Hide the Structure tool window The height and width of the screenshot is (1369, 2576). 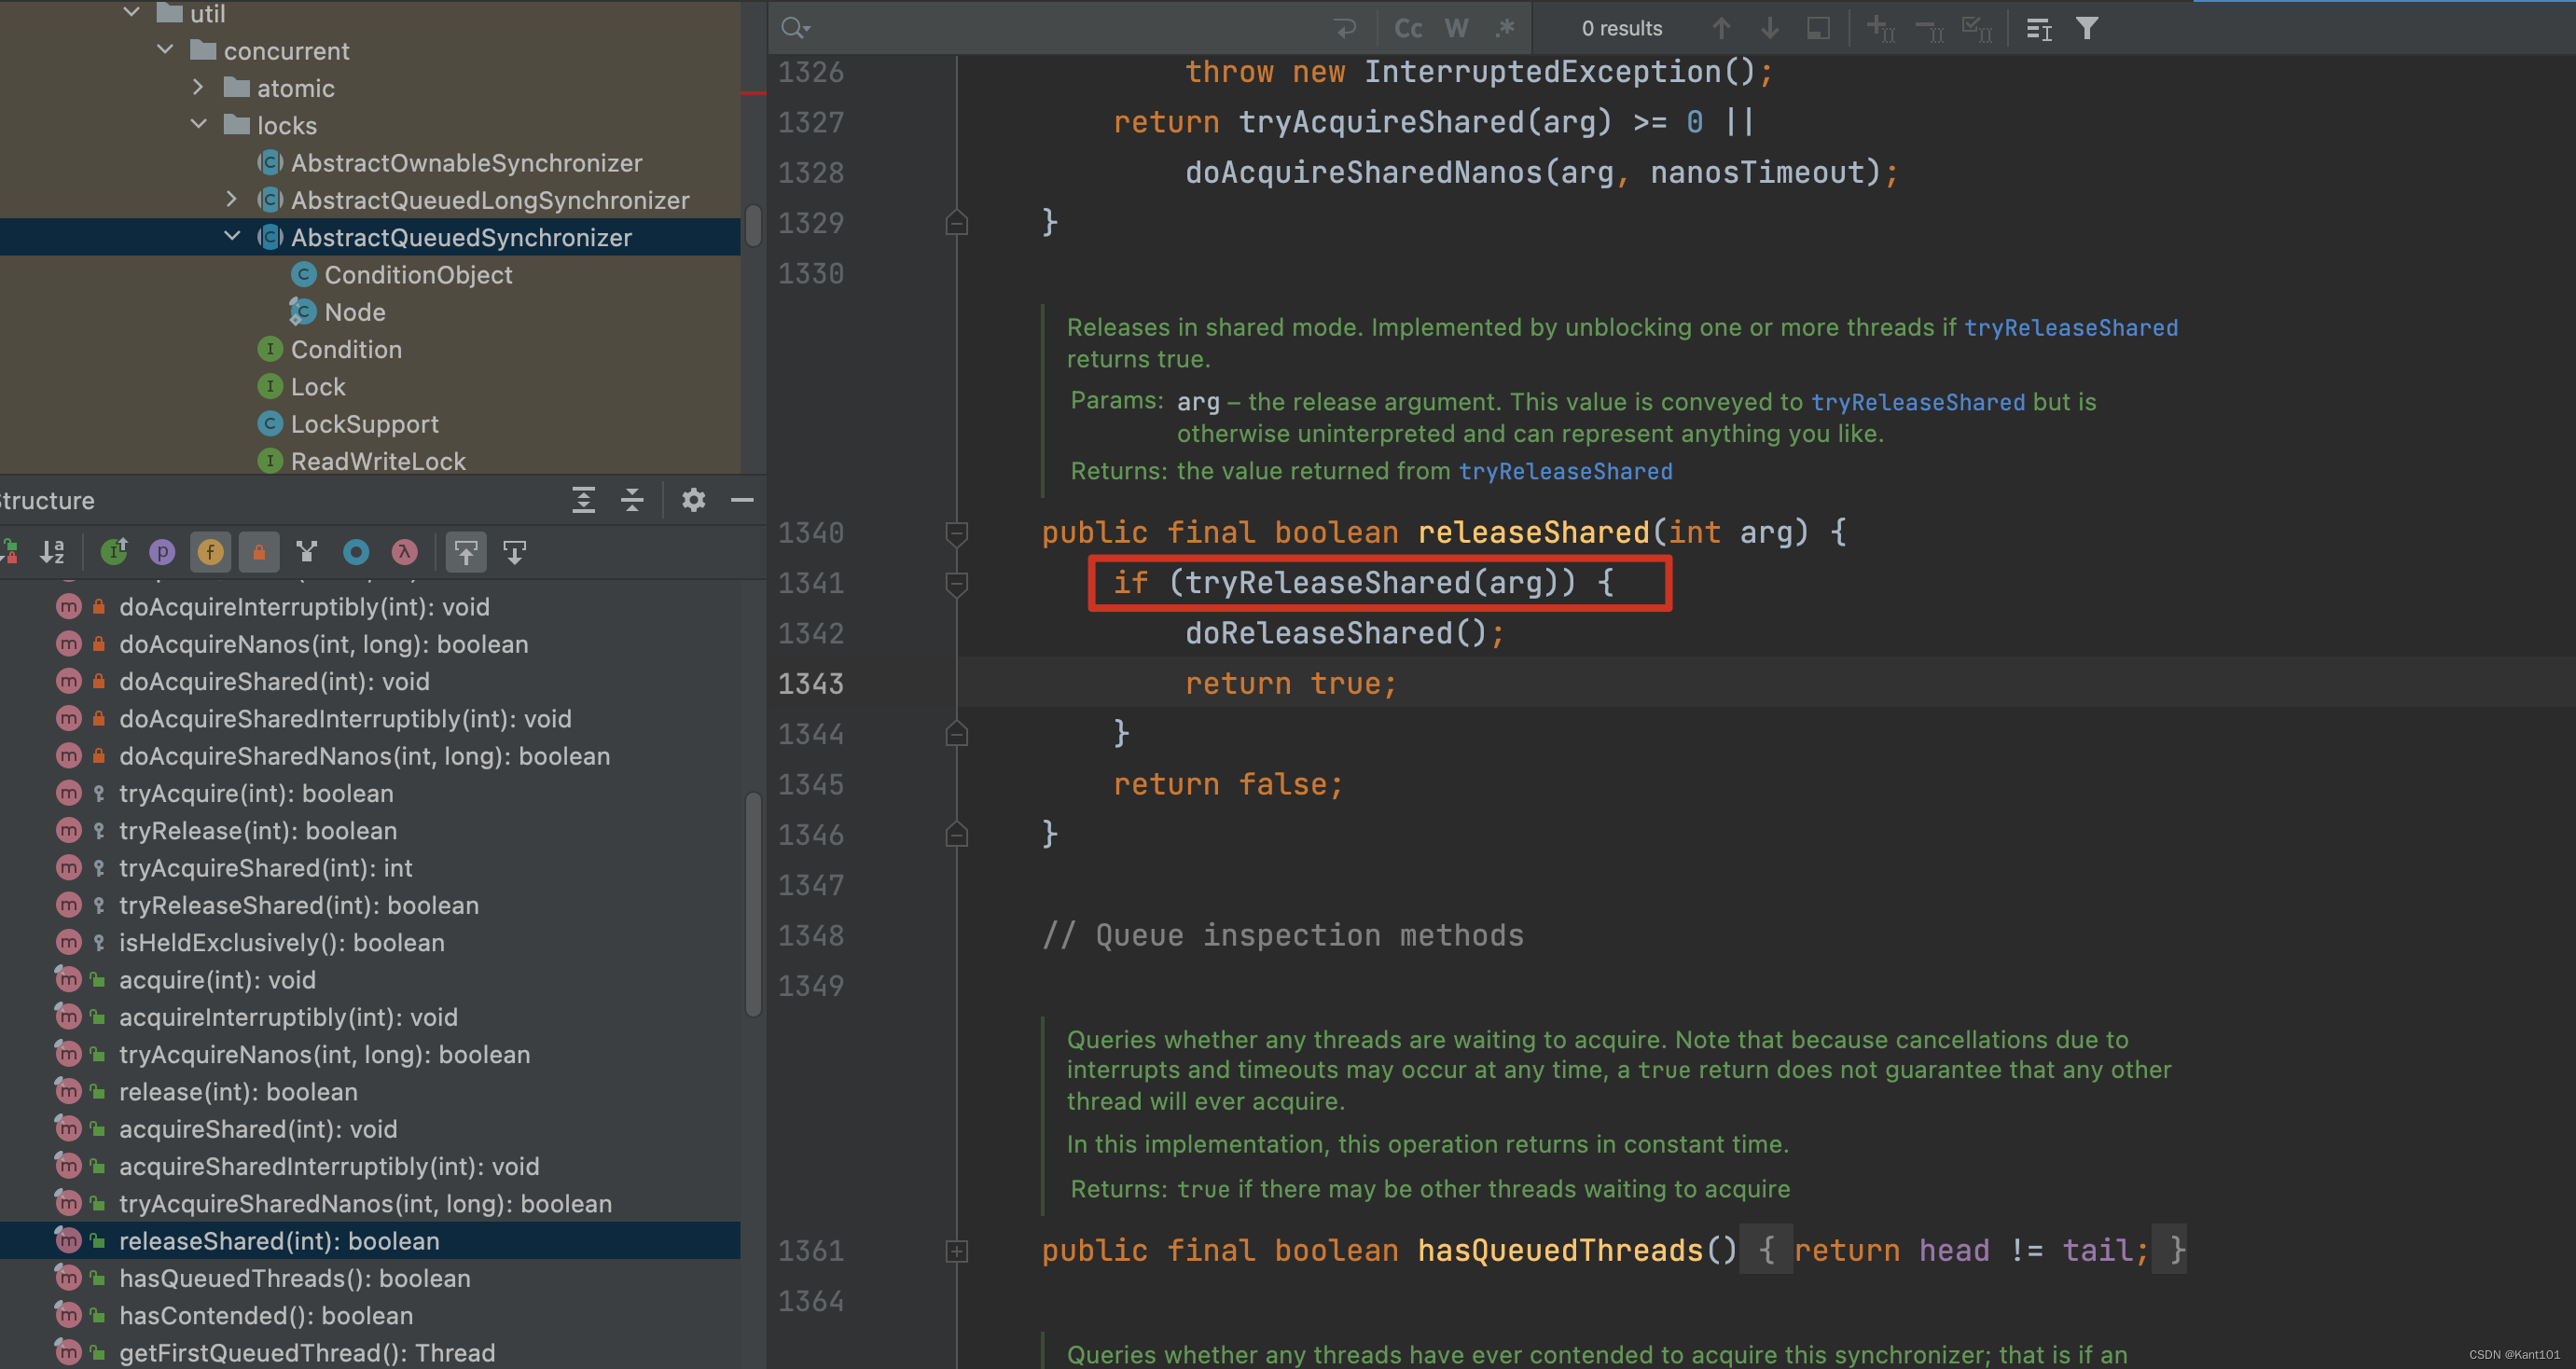[x=741, y=500]
